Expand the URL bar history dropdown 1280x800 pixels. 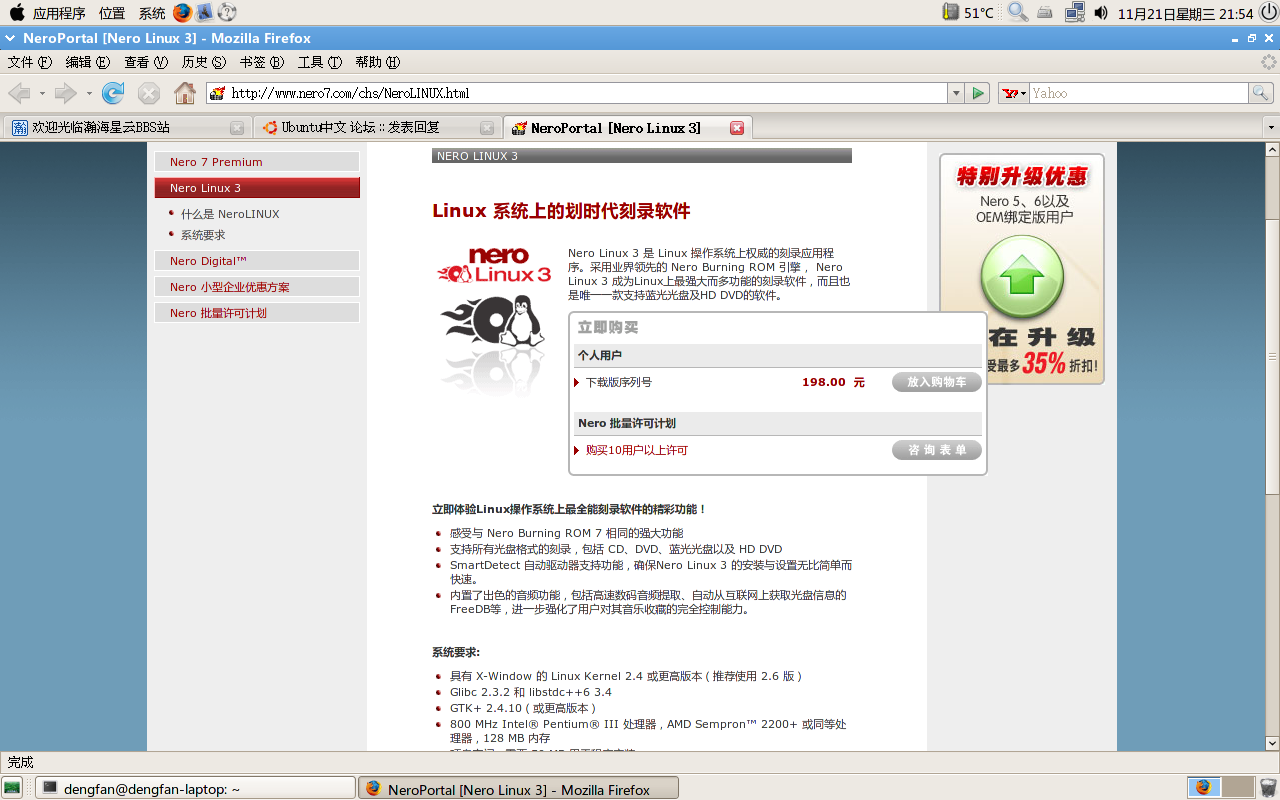click(x=956, y=93)
